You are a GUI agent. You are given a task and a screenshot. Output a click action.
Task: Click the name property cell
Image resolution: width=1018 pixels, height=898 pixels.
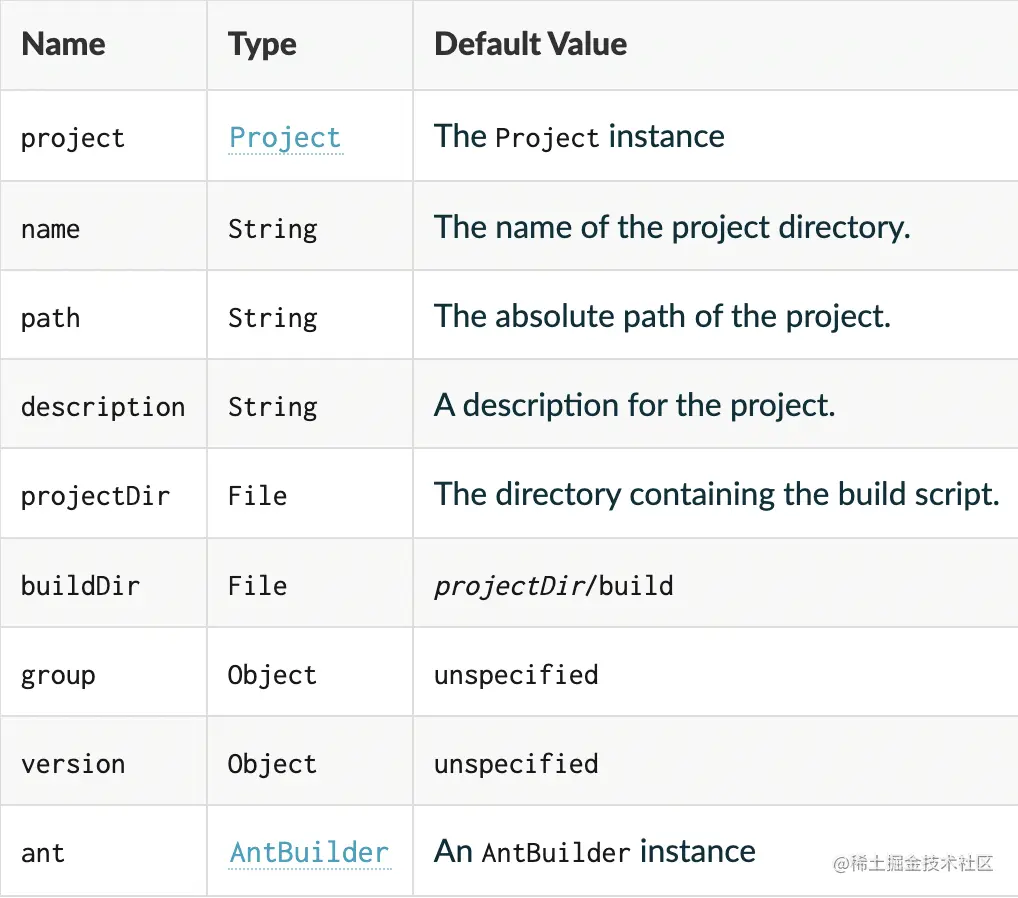click(x=50, y=228)
